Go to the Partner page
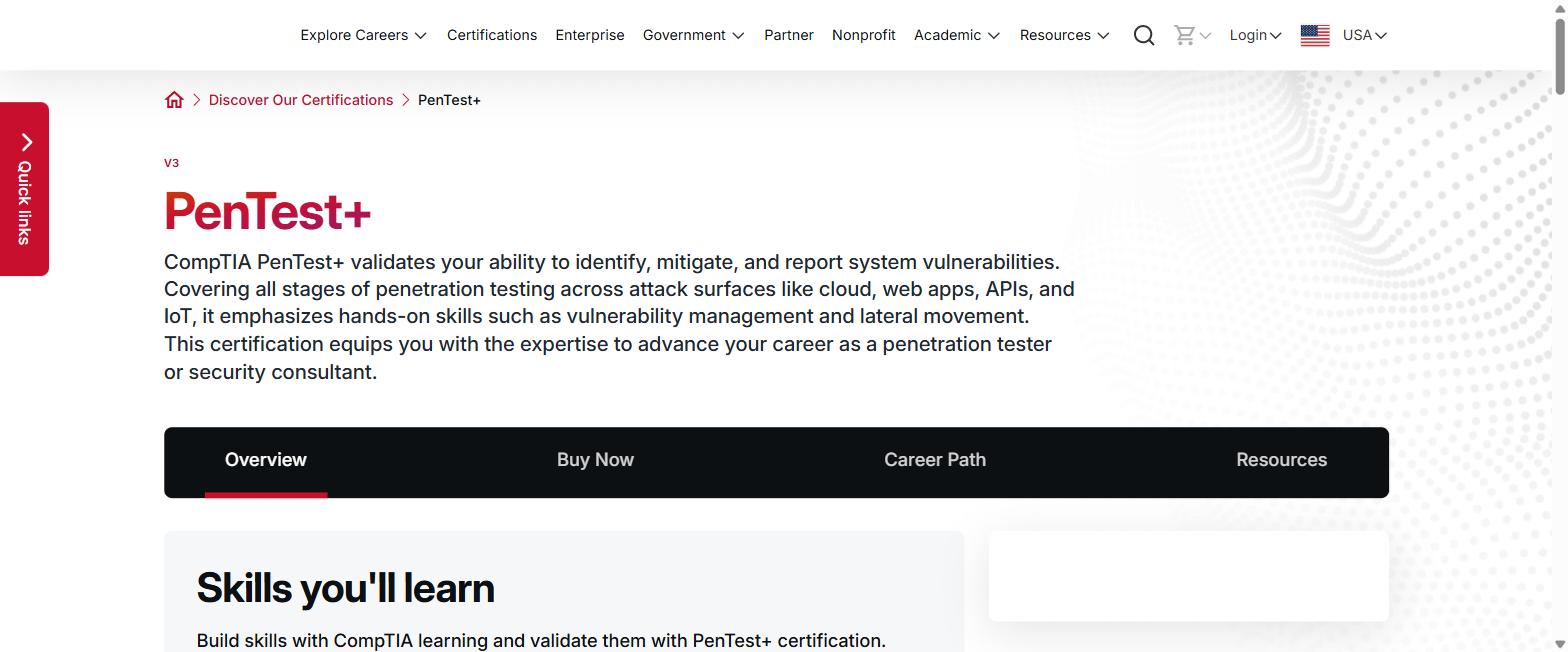The width and height of the screenshot is (1568, 652). tap(789, 35)
